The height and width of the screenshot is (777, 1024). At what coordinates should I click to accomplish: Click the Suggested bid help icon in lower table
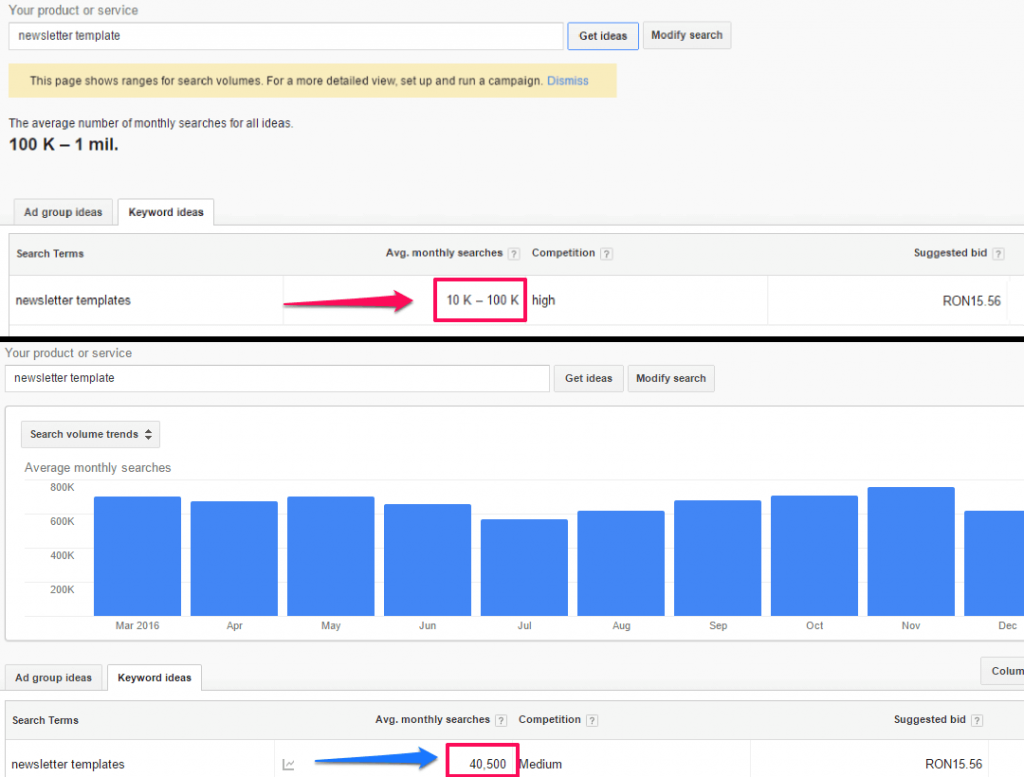[977, 719]
